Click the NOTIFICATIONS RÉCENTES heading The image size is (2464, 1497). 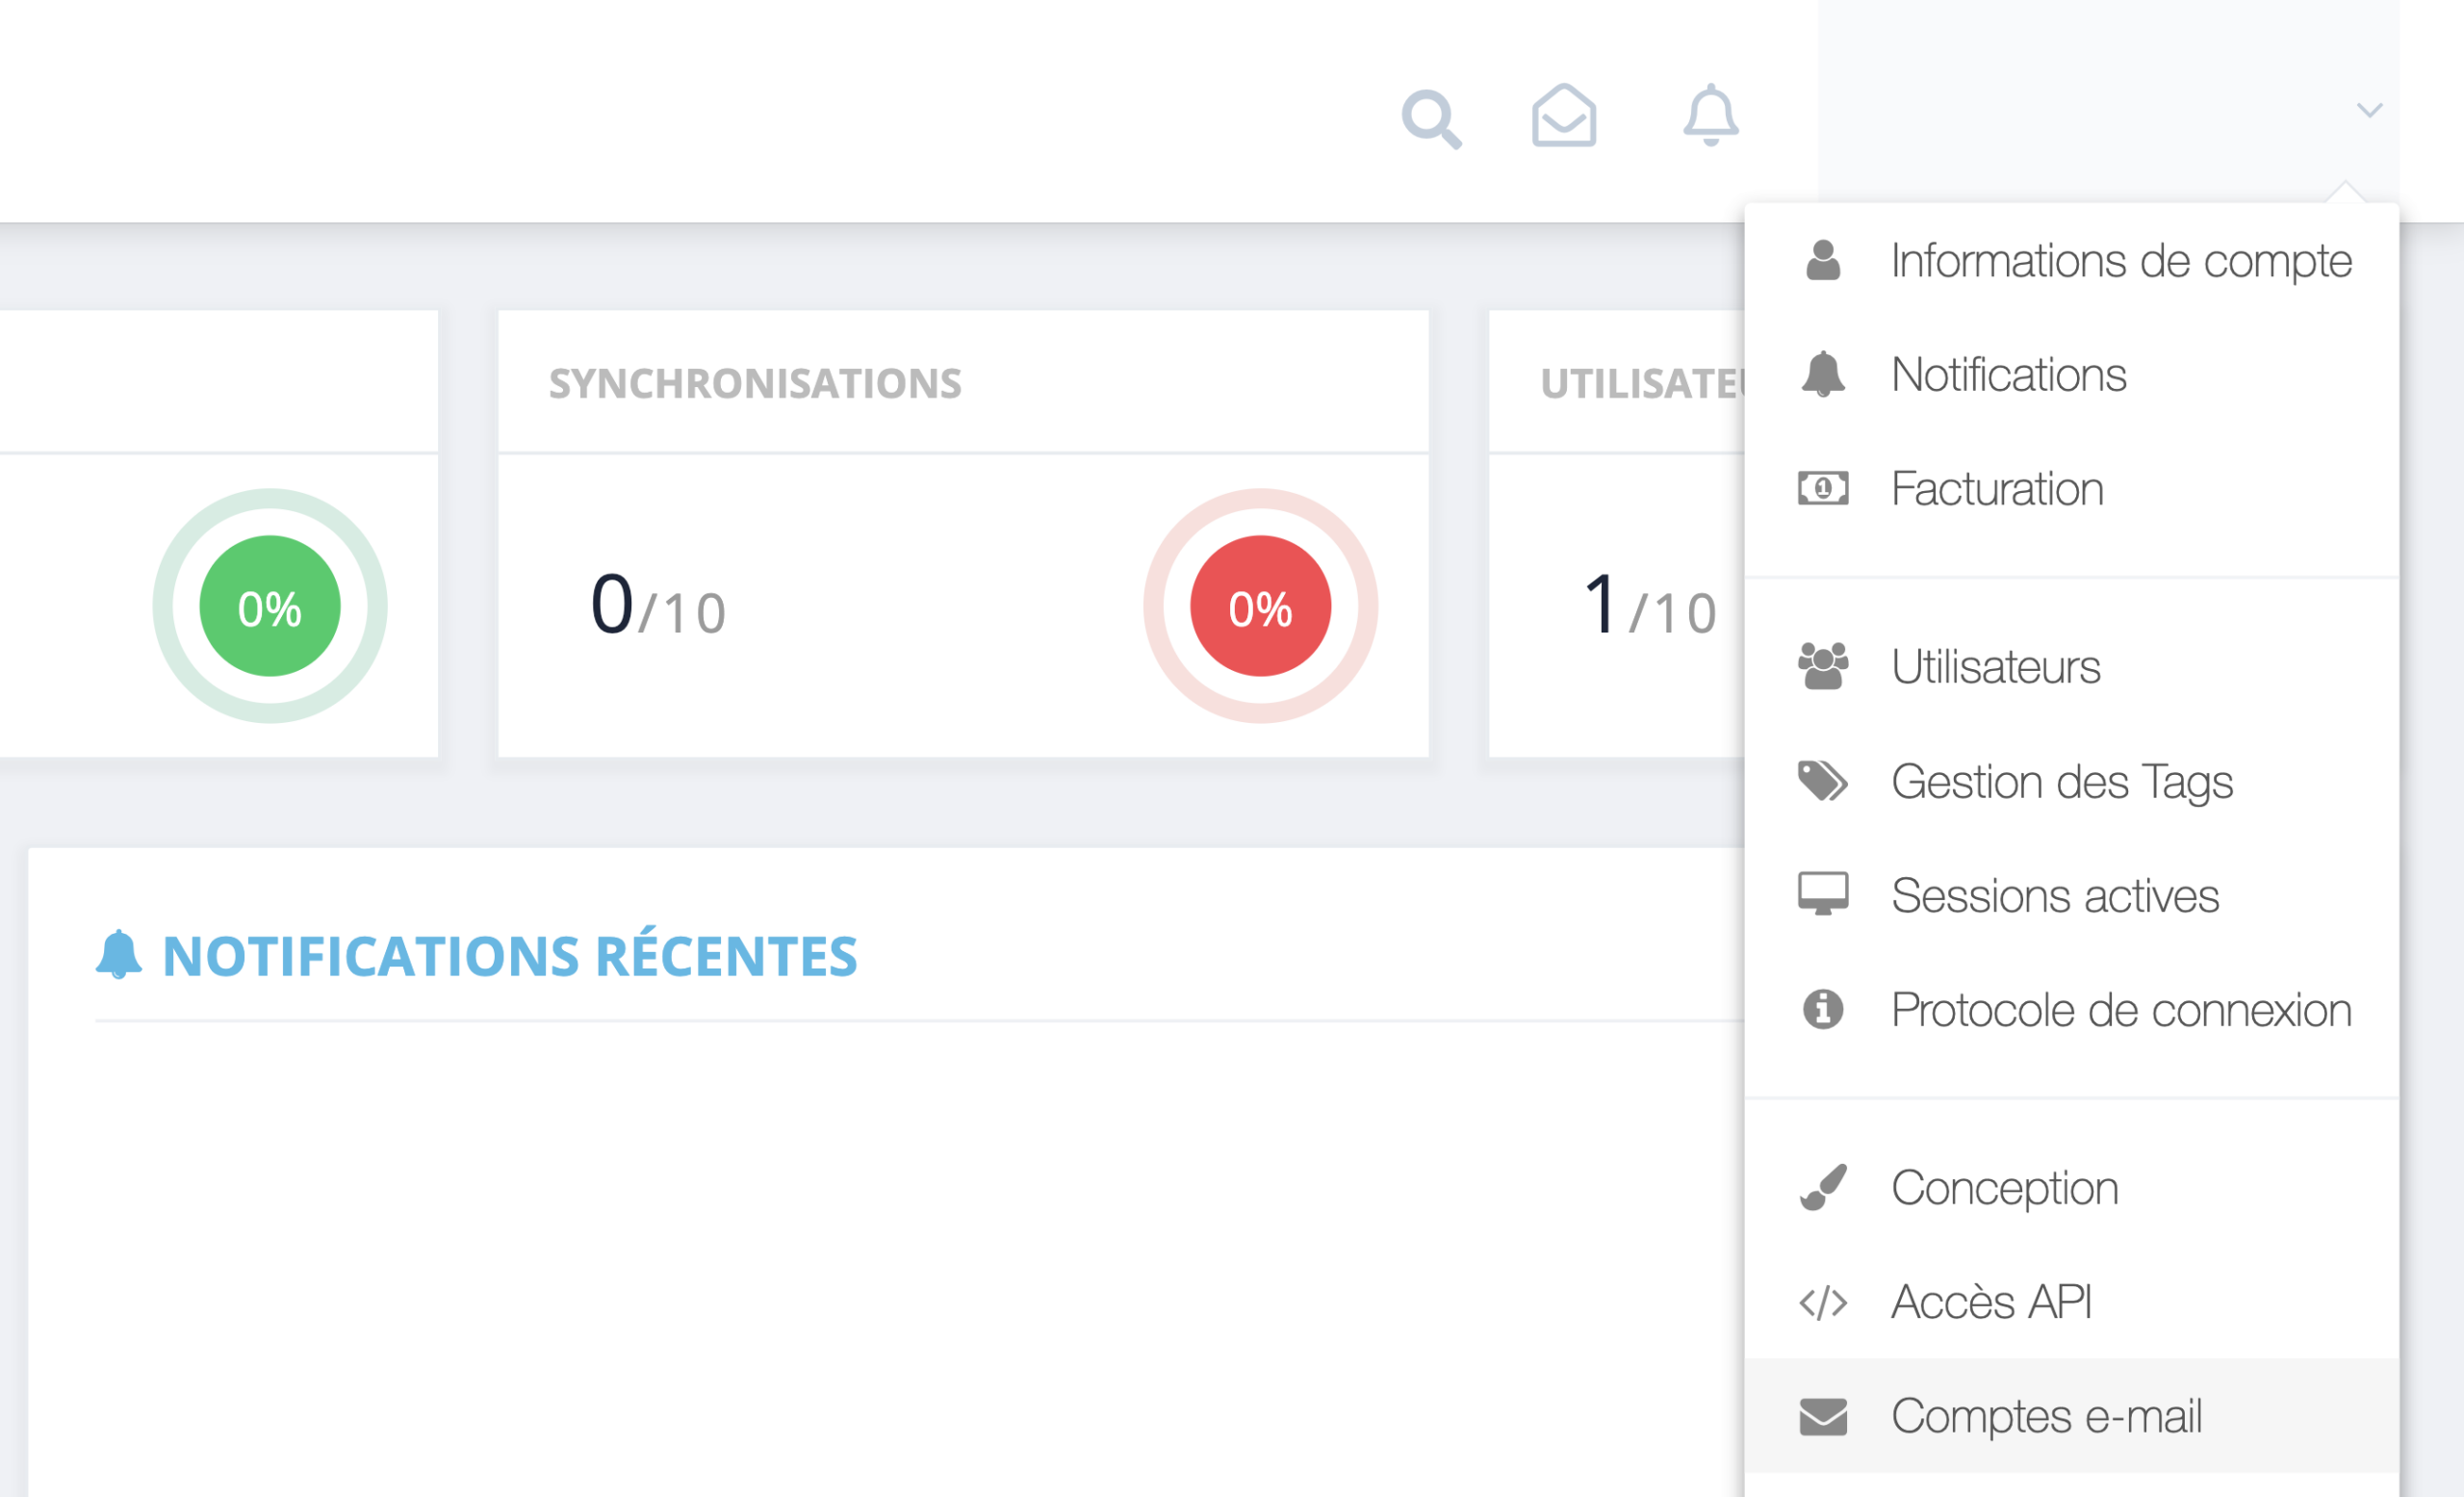tap(510, 956)
